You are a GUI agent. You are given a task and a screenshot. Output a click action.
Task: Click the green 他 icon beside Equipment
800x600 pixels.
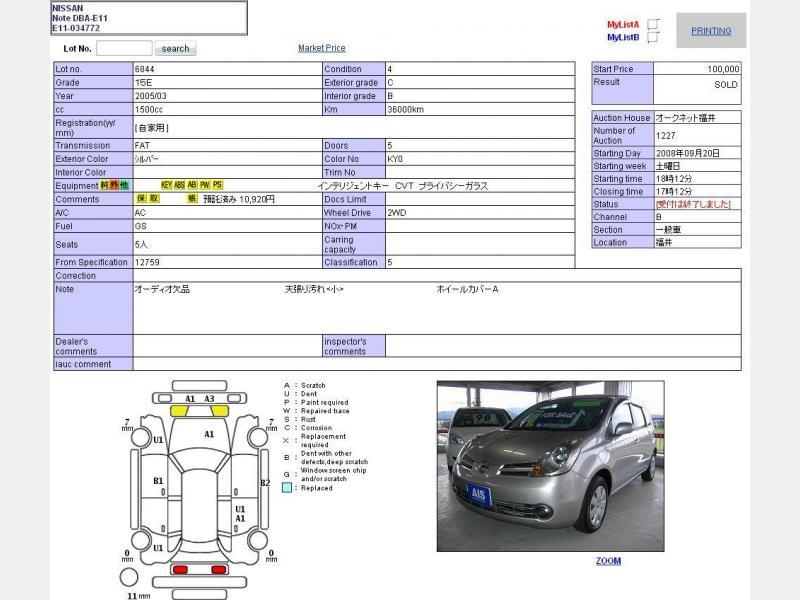click(124, 185)
